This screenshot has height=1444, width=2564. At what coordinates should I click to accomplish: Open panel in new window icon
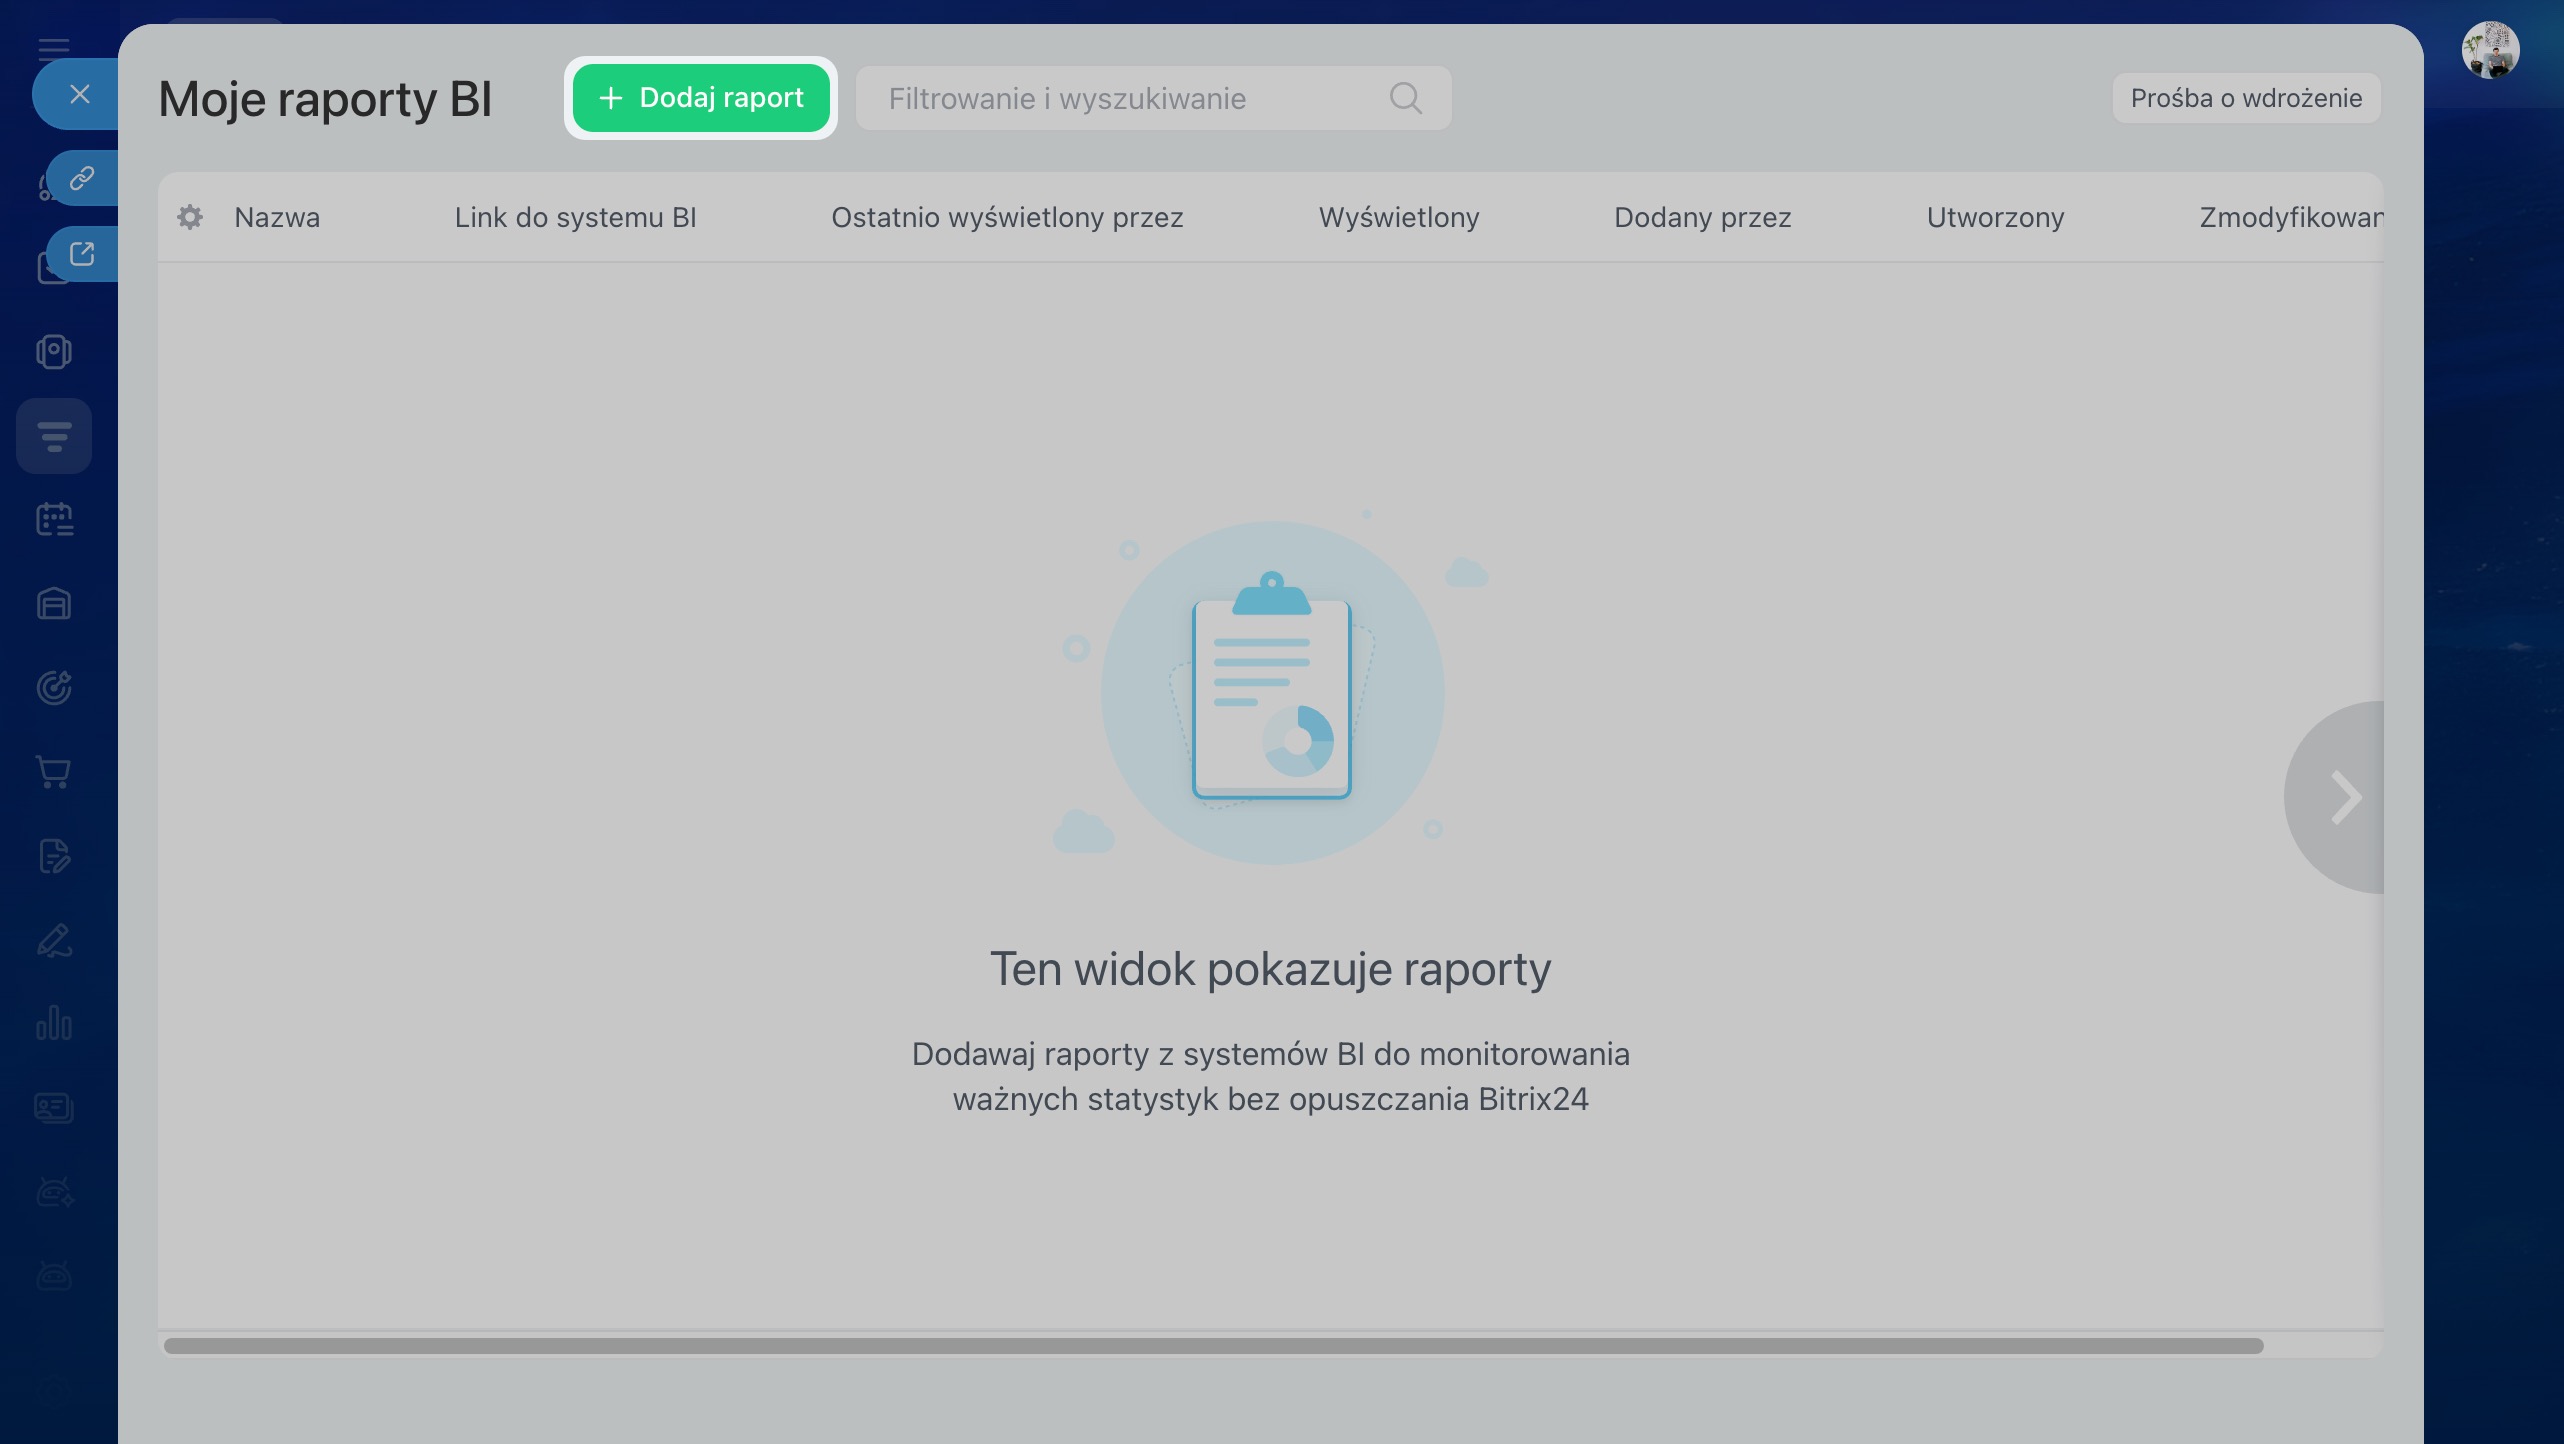click(82, 254)
